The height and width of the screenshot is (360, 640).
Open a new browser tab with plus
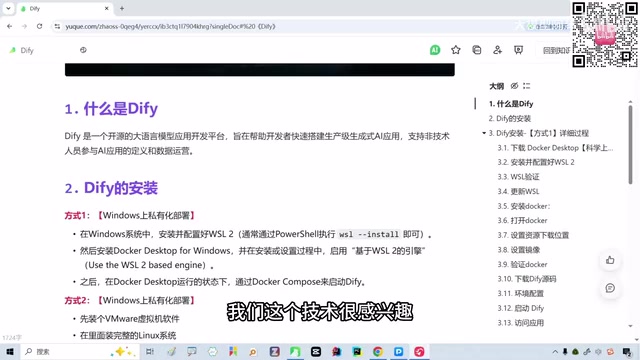(x=122, y=8)
